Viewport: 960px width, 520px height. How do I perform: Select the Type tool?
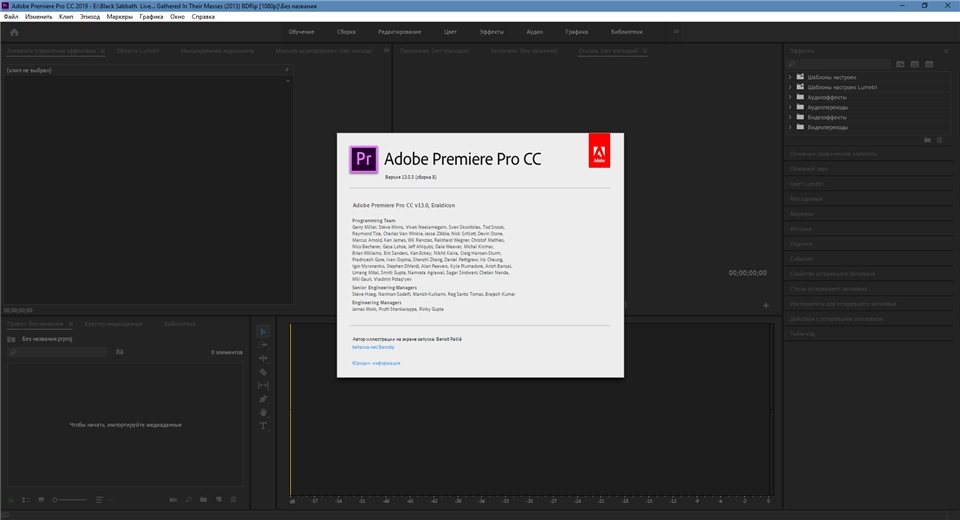[263, 426]
